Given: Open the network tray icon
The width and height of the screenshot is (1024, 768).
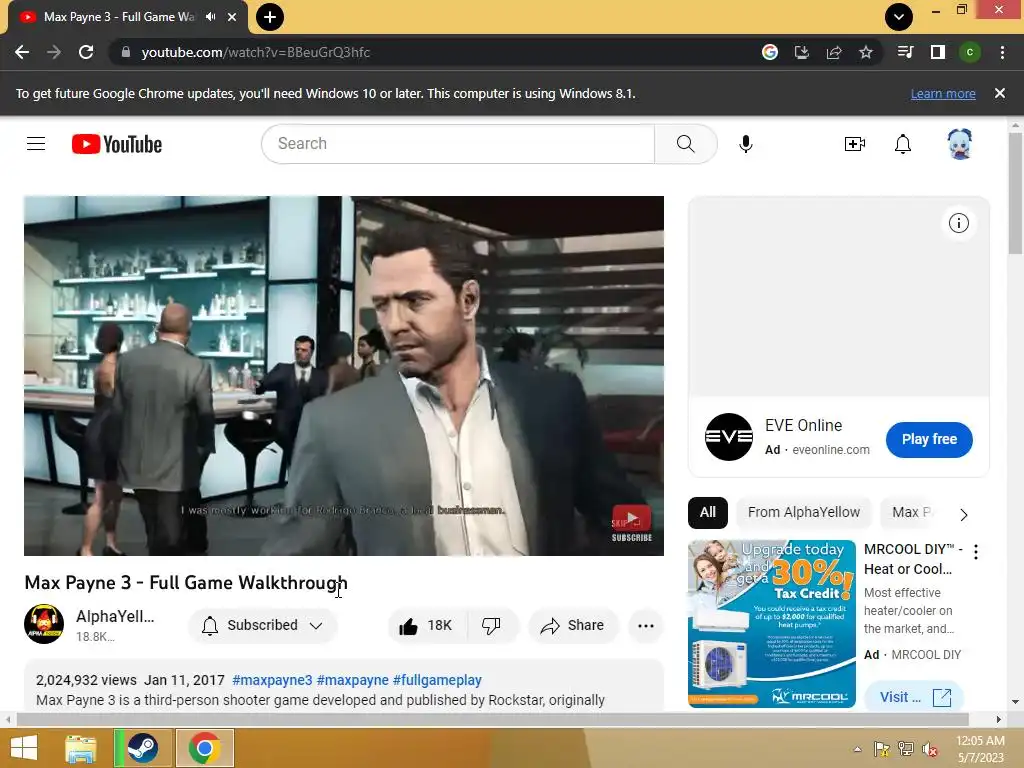Looking at the screenshot, I should pyautogui.click(x=906, y=749).
